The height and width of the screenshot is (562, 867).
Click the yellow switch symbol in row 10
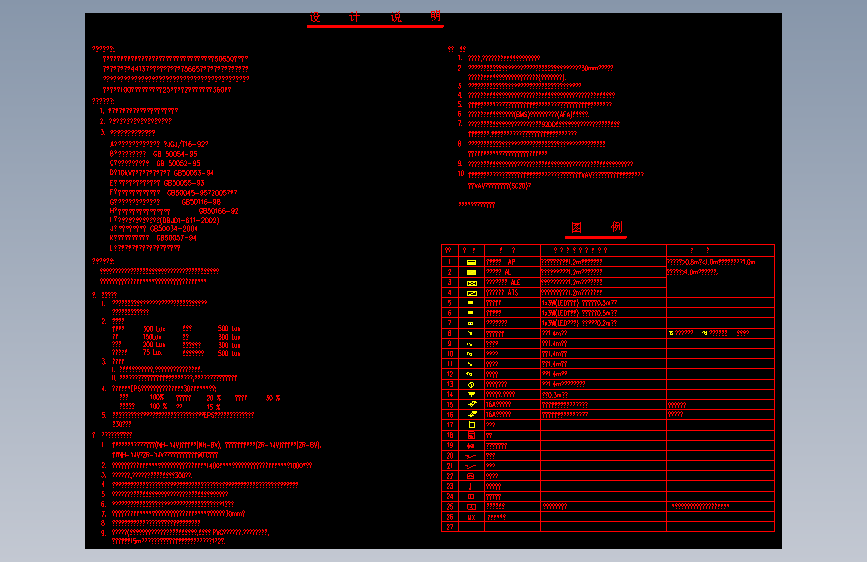[x=470, y=353]
